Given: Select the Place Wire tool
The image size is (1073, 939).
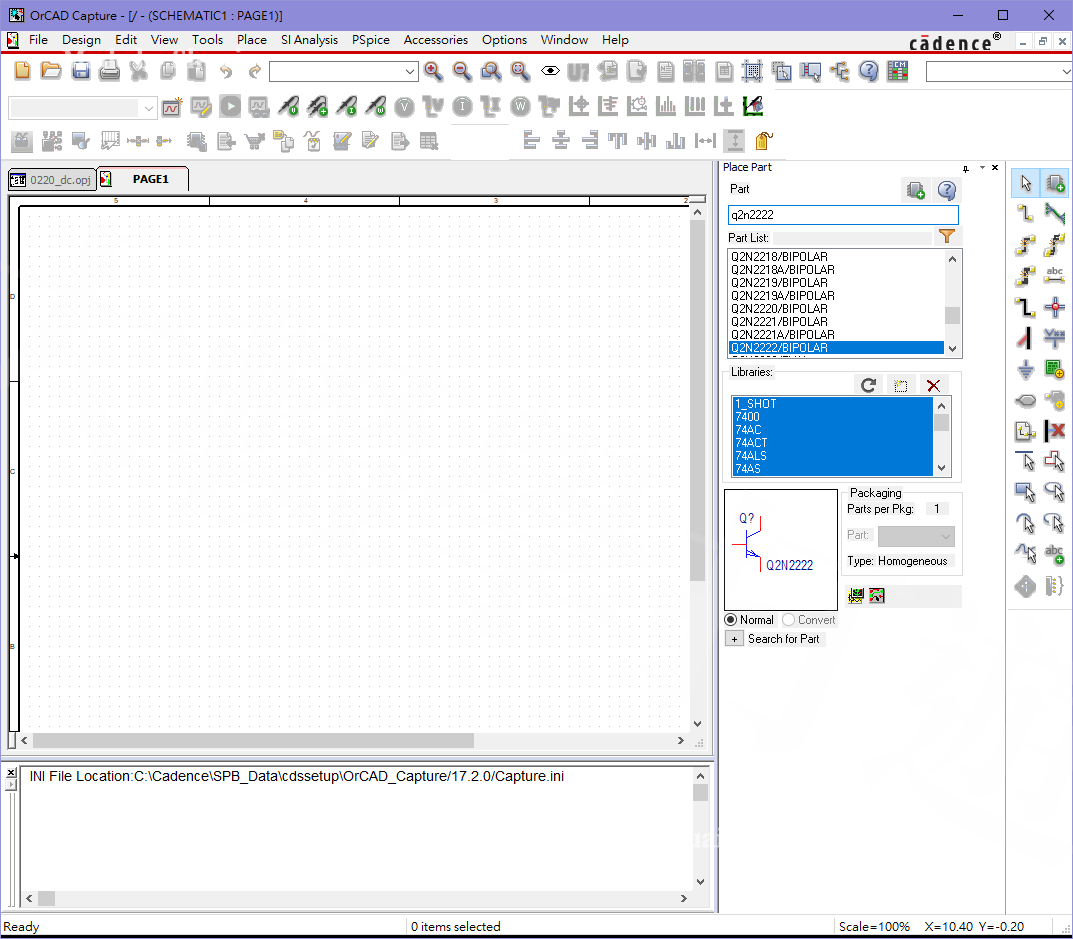Looking at the screenshot, I should [x=1025, y=214].
